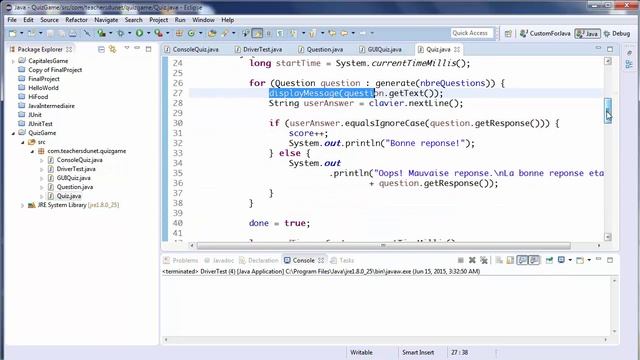Open the Refactor menu
The height and width of the screenshot is (360, 640).
coord(76,20)
